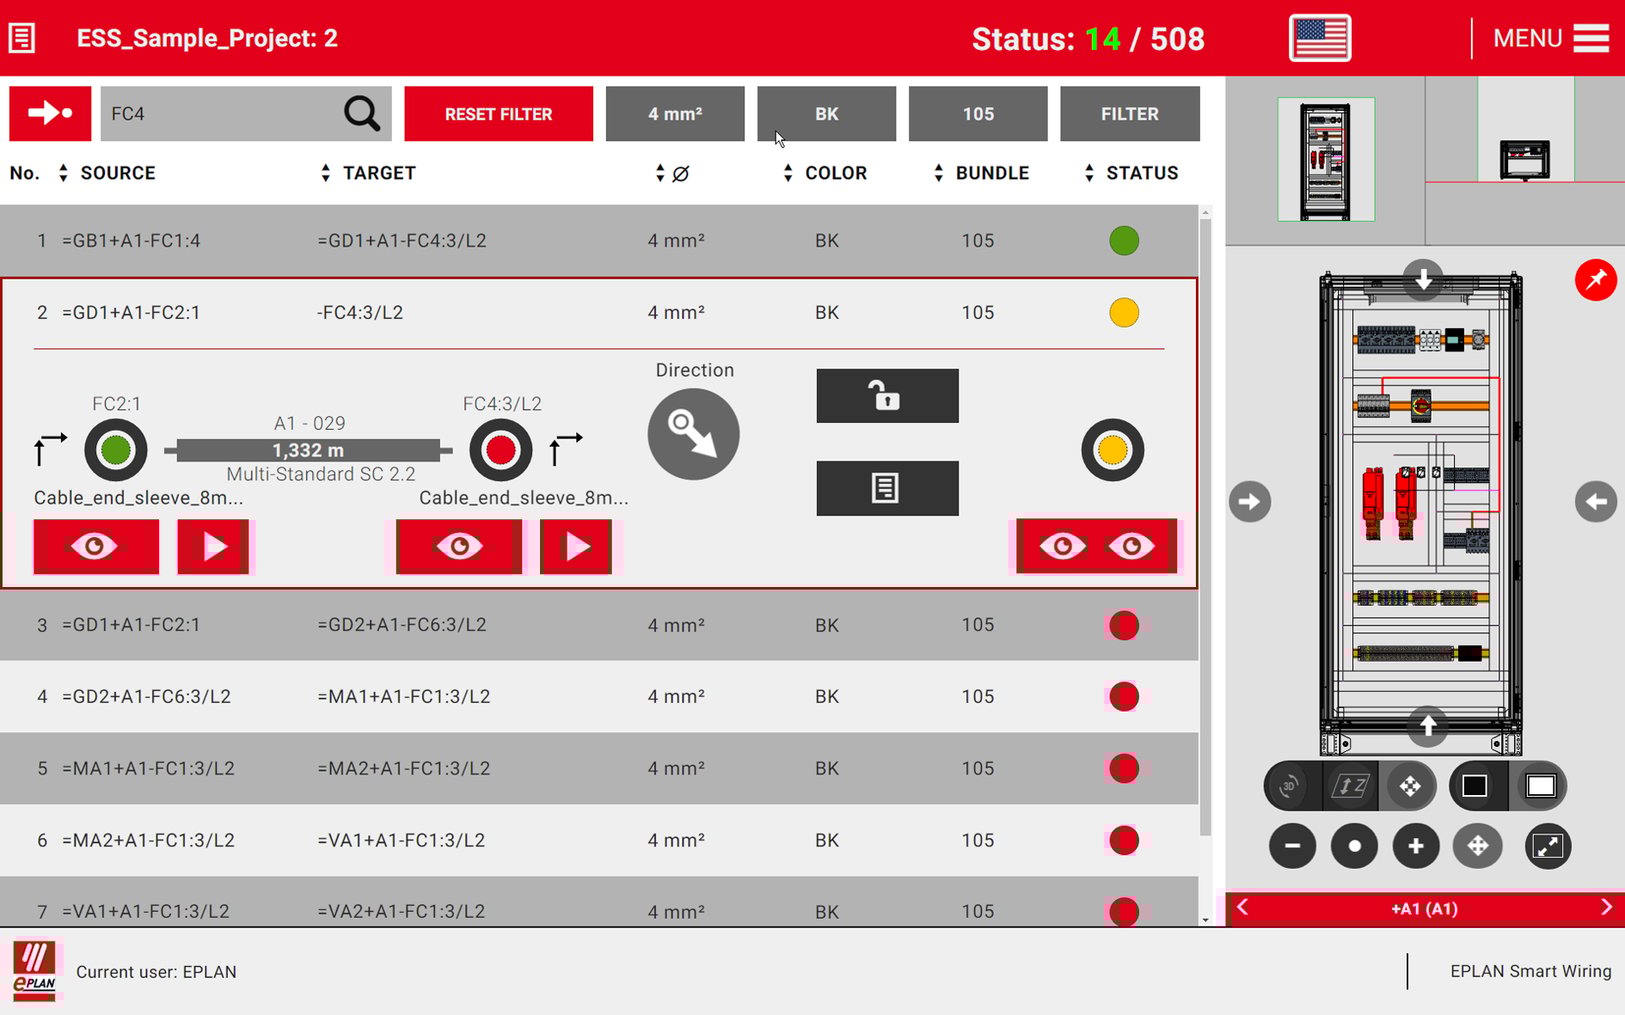The height and width of the screenshot is (1015, 1625).
Task: Open the wire details document icon
Action: [x=886, y=489]
